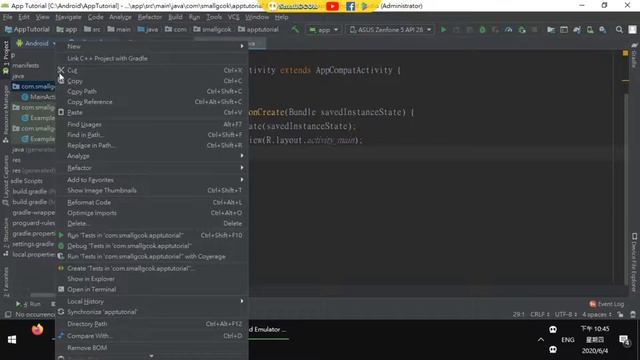Click the Sync Project with Gradle icon
The image size is (640, 360).
577,30
